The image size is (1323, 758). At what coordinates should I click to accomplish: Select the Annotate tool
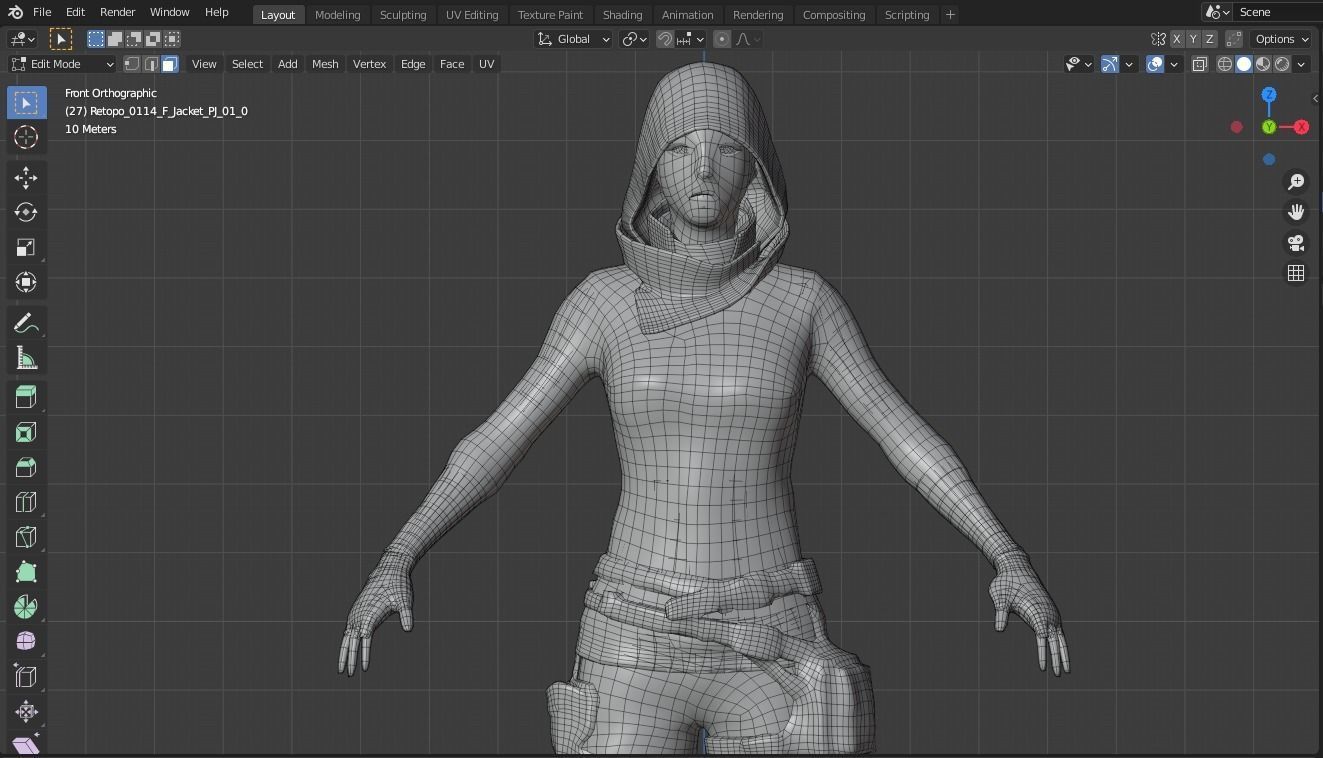pos(25,322)
